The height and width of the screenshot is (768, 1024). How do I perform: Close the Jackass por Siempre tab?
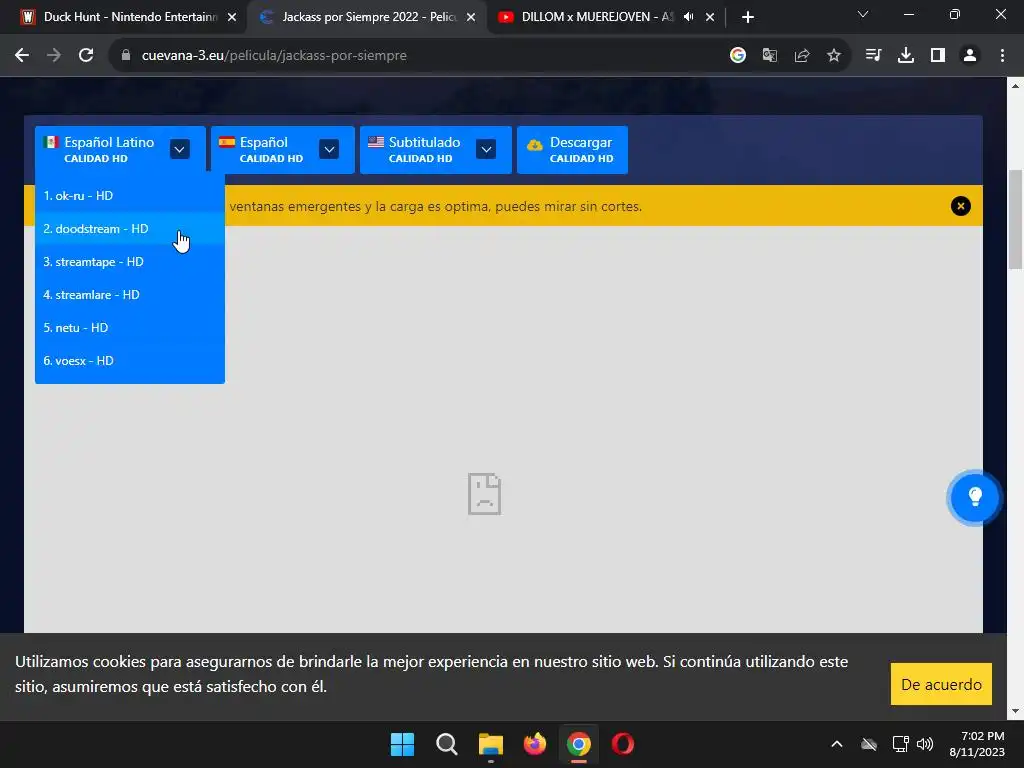471,17
